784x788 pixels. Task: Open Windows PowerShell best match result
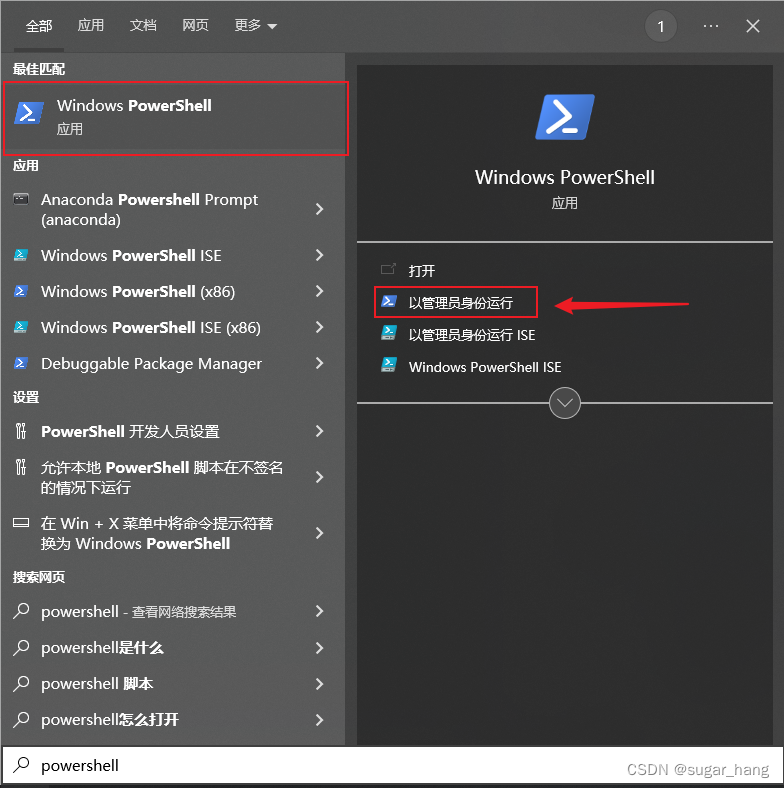pos(175,118)
